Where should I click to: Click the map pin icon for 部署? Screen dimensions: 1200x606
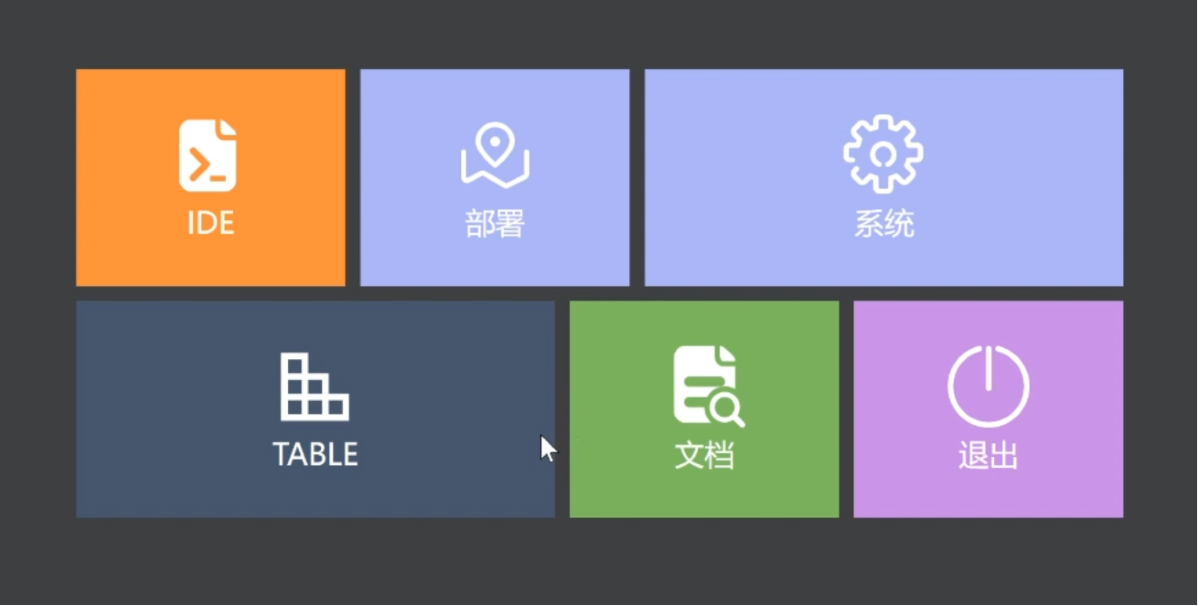pyautogui.click(x=495, y=155)
